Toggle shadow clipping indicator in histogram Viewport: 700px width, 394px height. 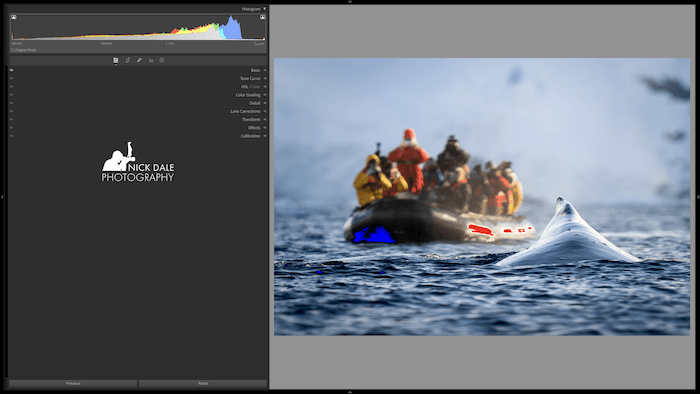[x=14, y=17]
